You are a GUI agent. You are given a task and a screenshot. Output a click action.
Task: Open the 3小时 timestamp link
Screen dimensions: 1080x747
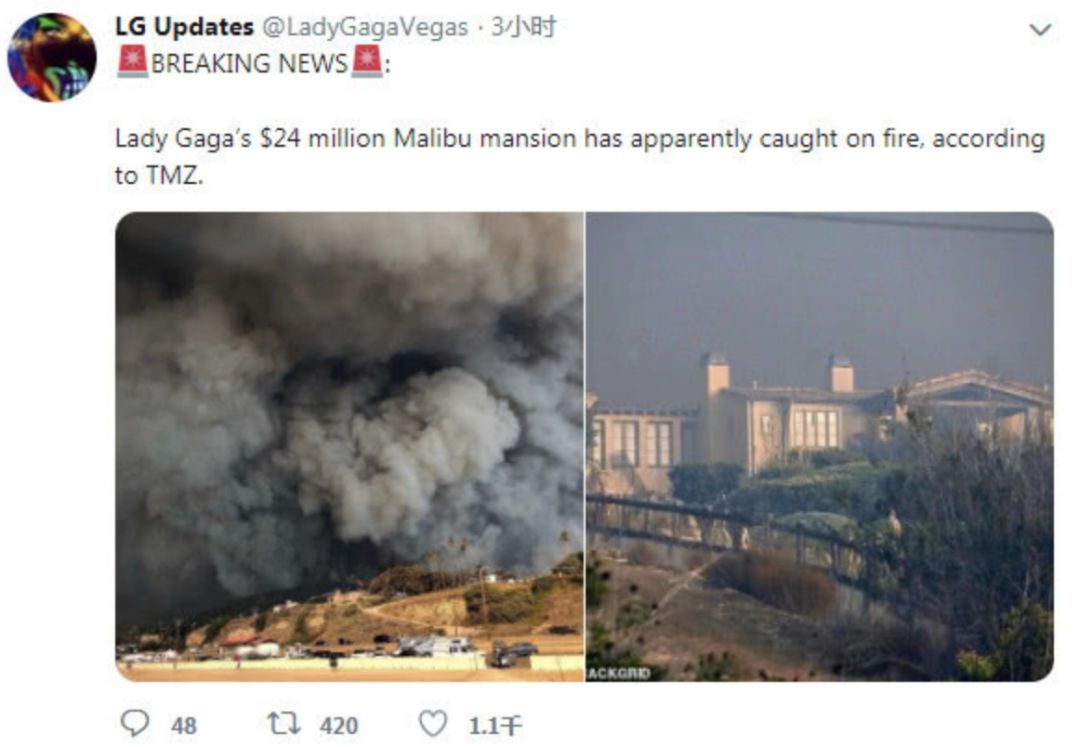[523, 28]
